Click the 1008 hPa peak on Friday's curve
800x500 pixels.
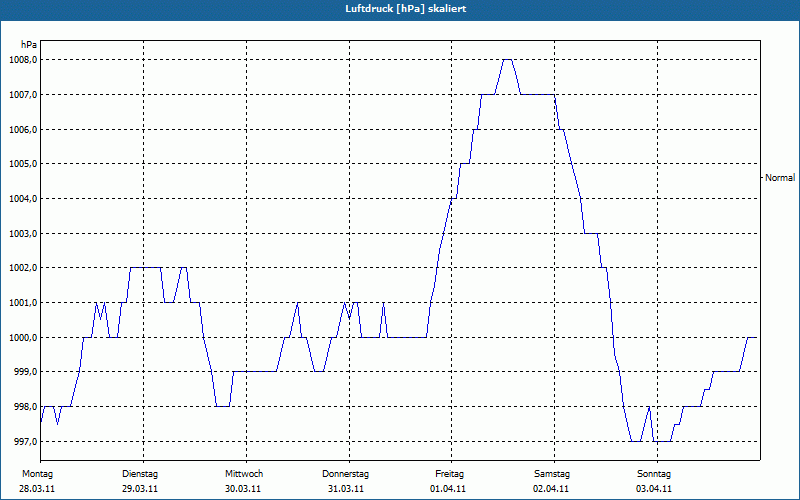pos(508,60)
